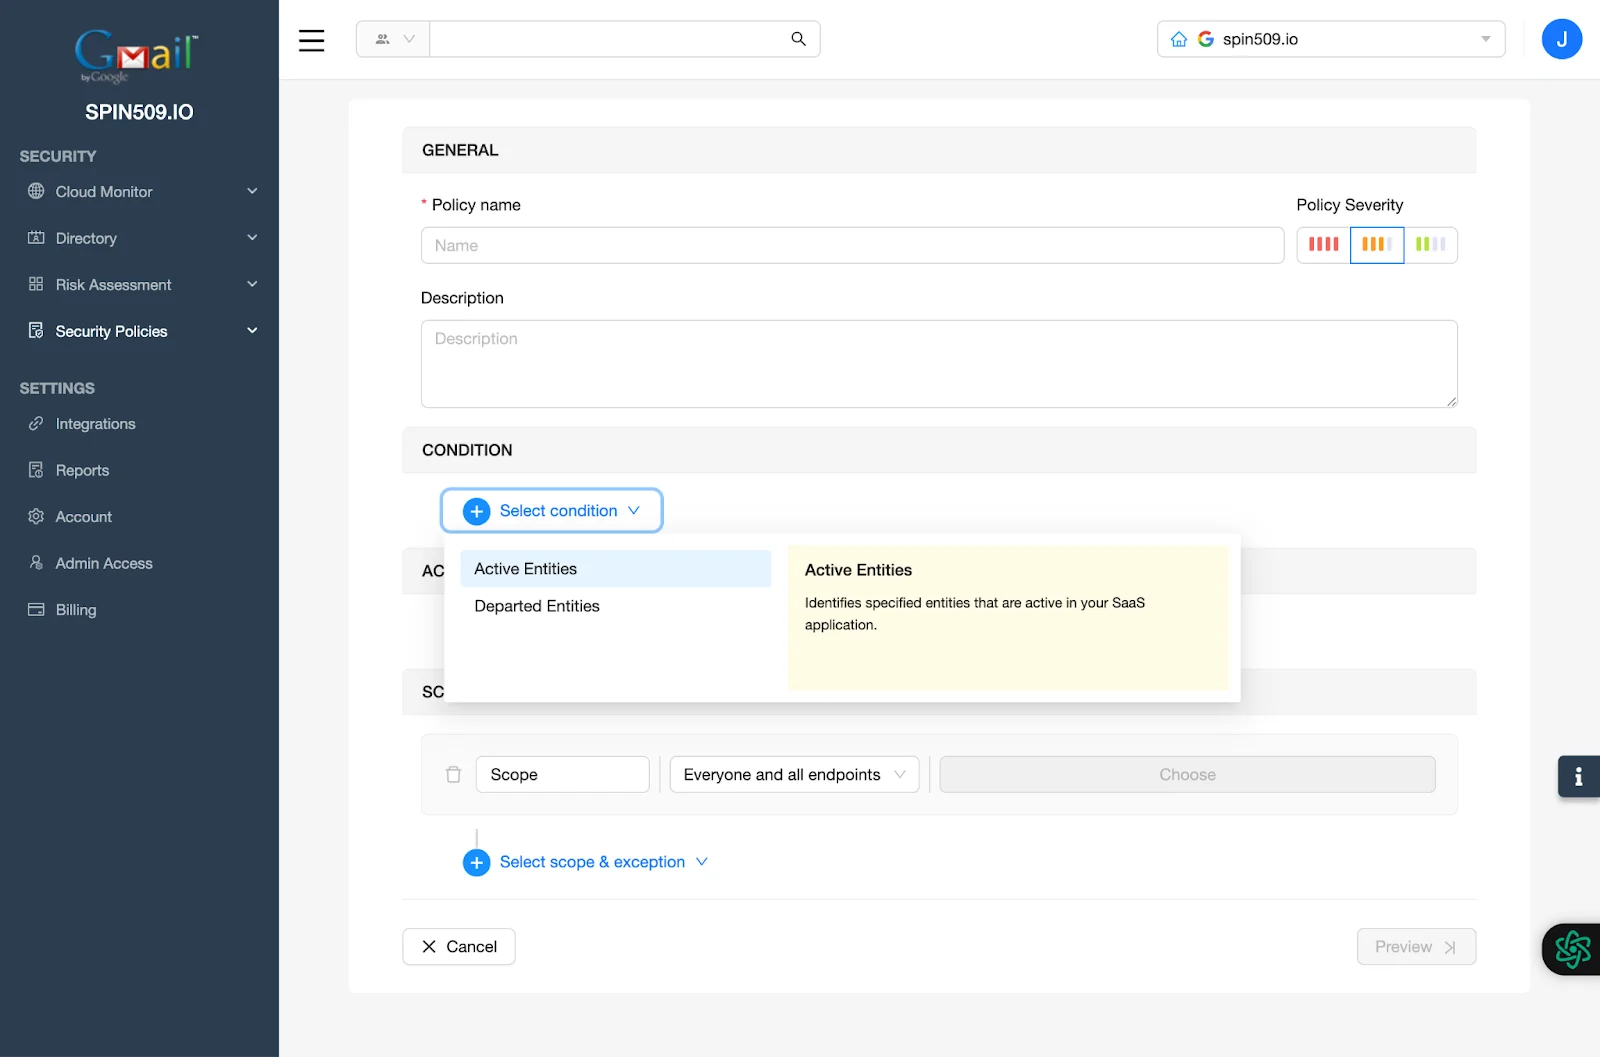The height and width of the screenshot is (1057, 1600).
Task: Click the search magnifier icon
Action: (797, 39)
